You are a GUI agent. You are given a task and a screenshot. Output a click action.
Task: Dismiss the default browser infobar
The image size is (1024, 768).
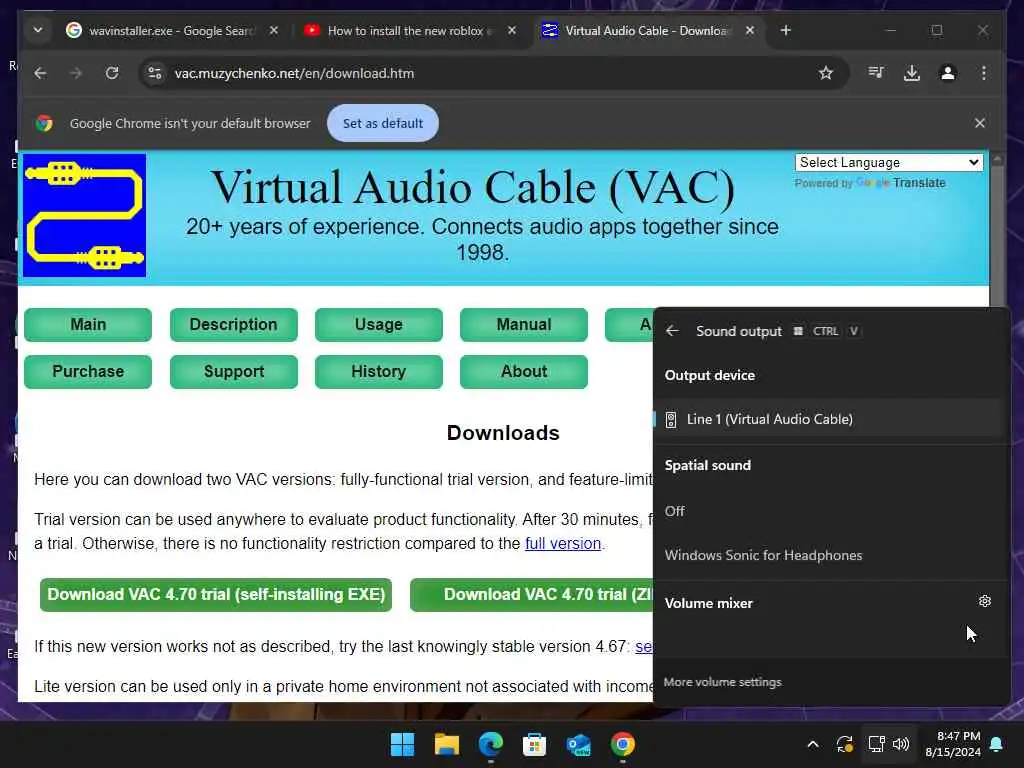[980, 123]
